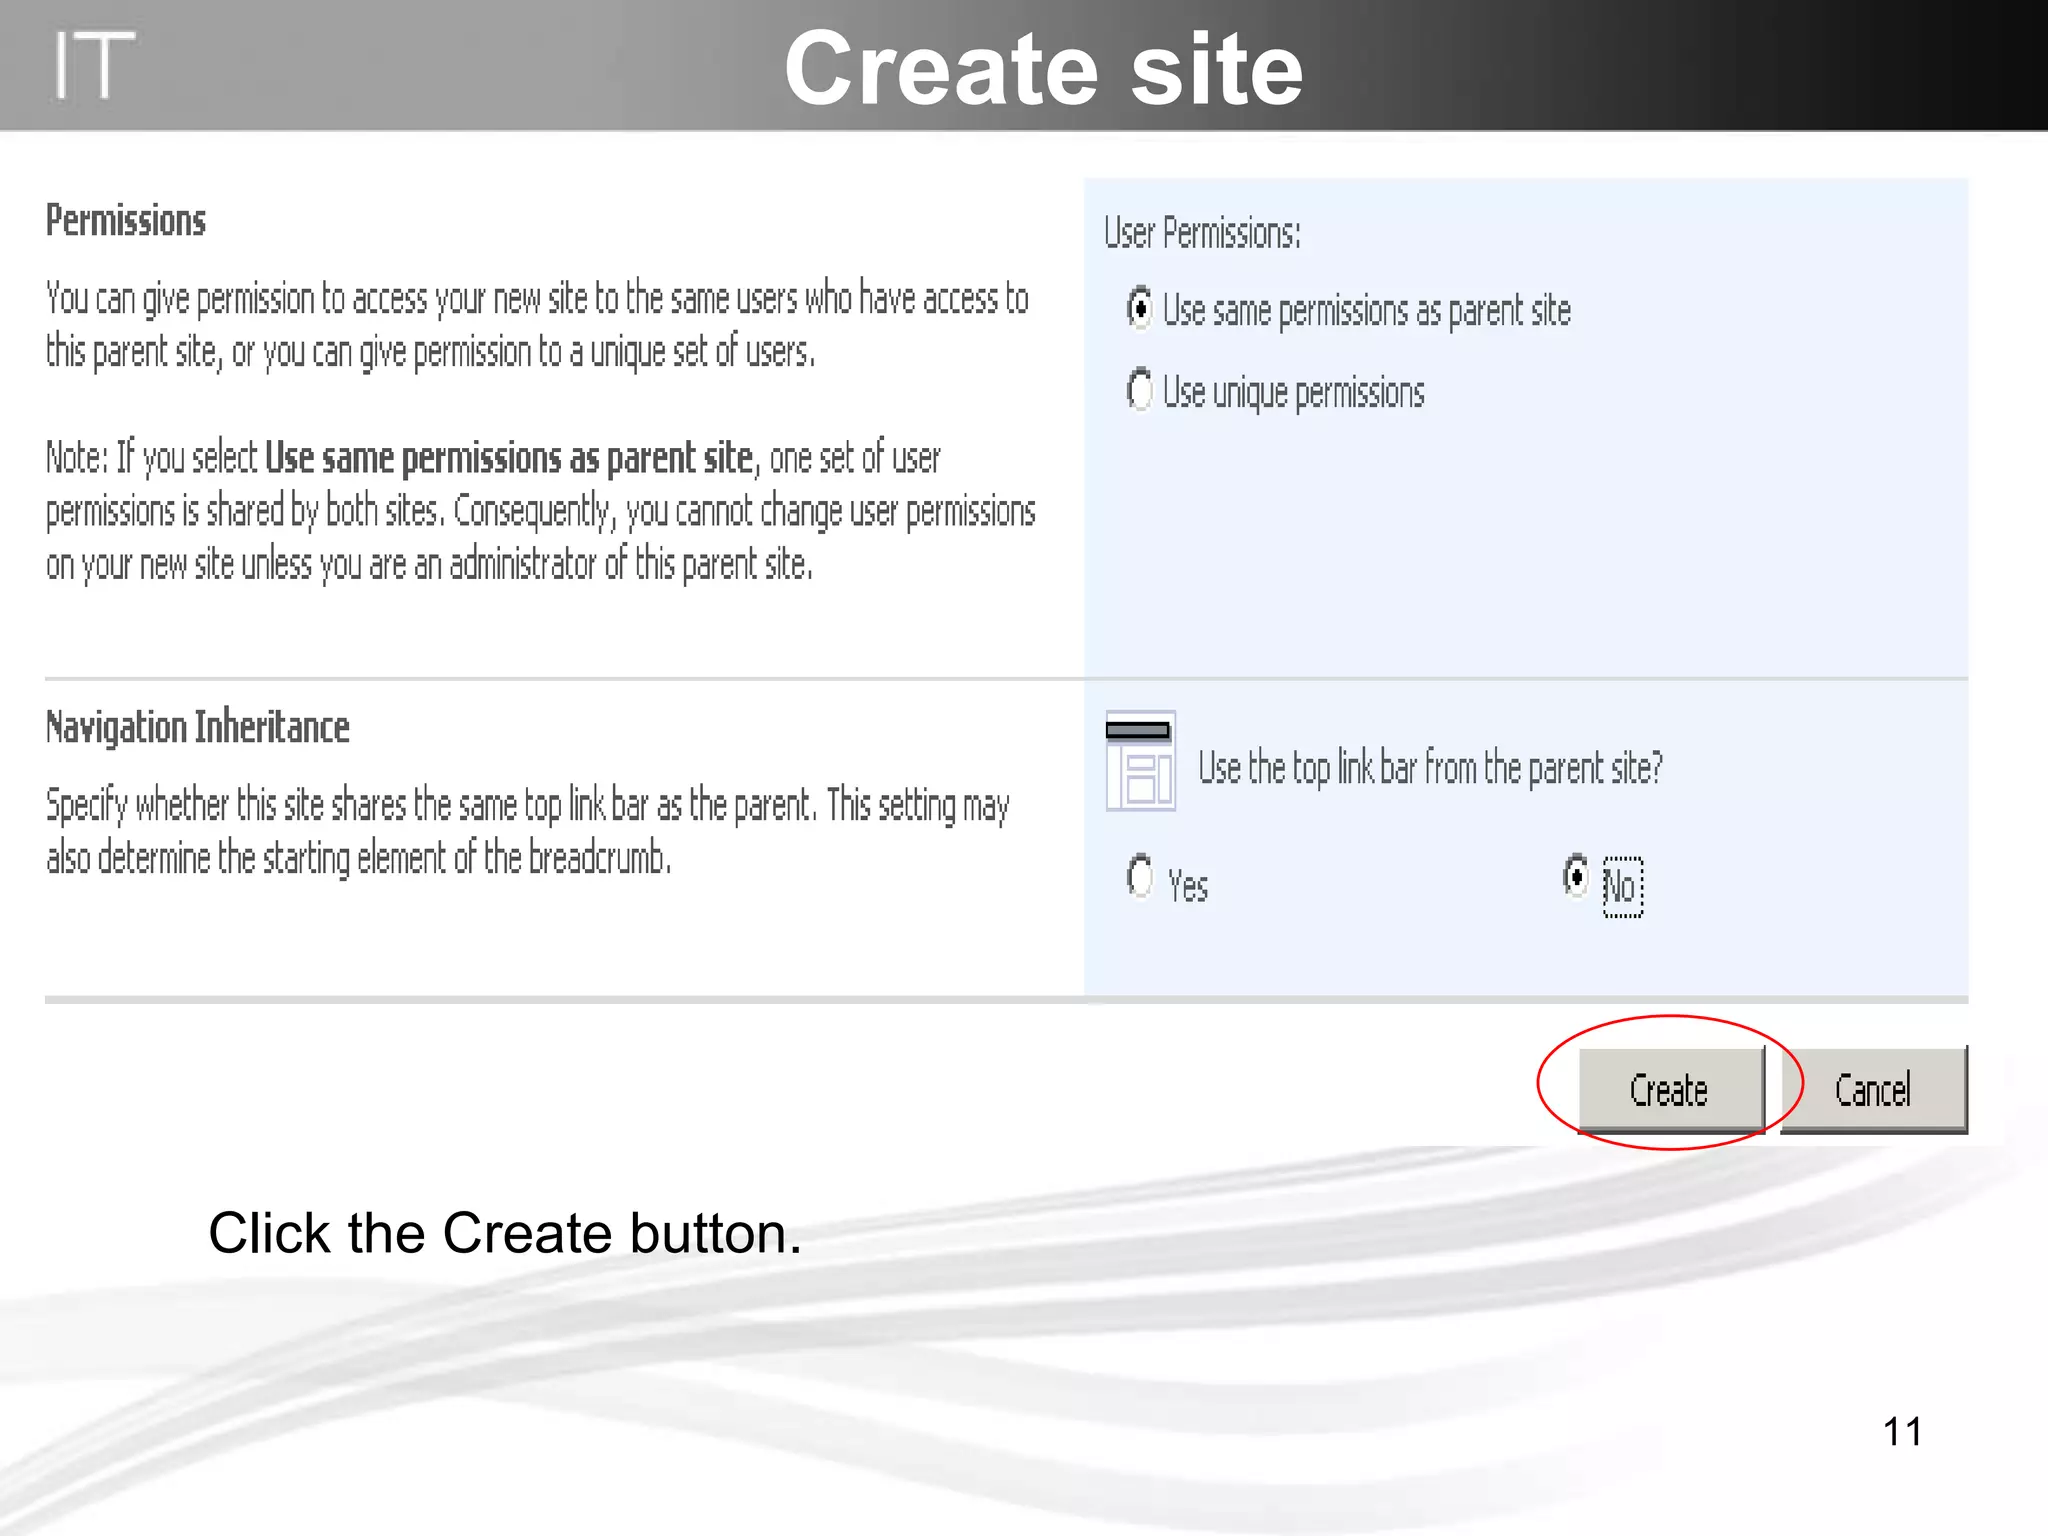Click the 'Create site' slide title
This screenshot has height=1536, width=2048.
[1044, 68]
